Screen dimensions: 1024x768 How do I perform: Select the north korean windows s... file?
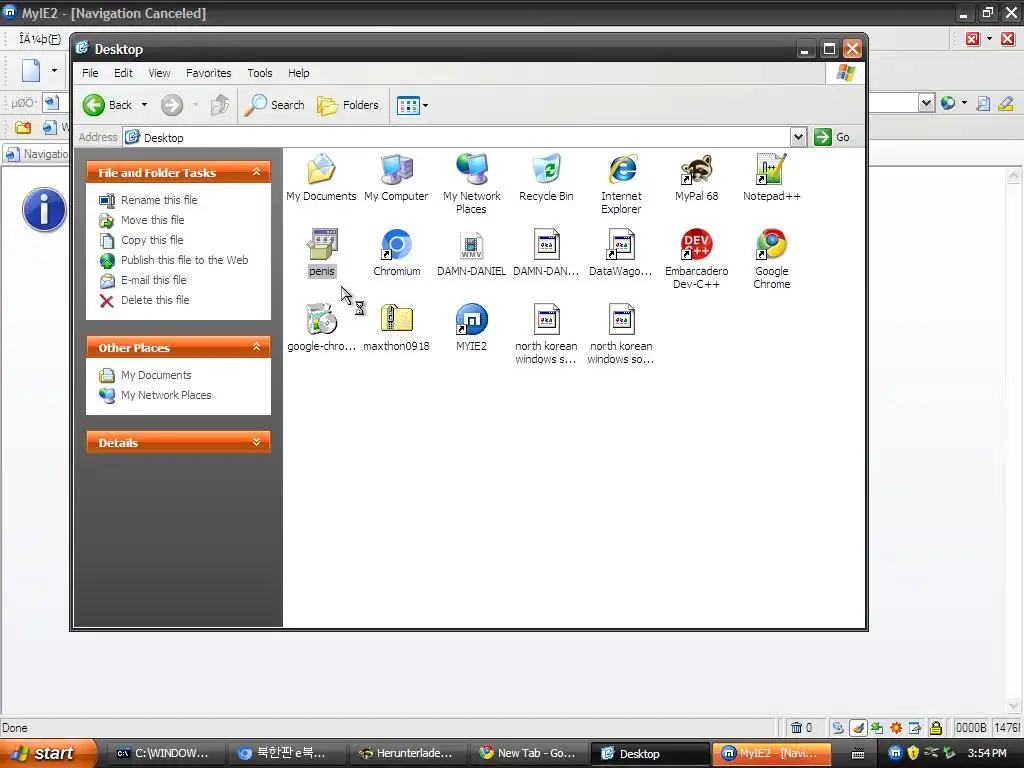[547, 334]
